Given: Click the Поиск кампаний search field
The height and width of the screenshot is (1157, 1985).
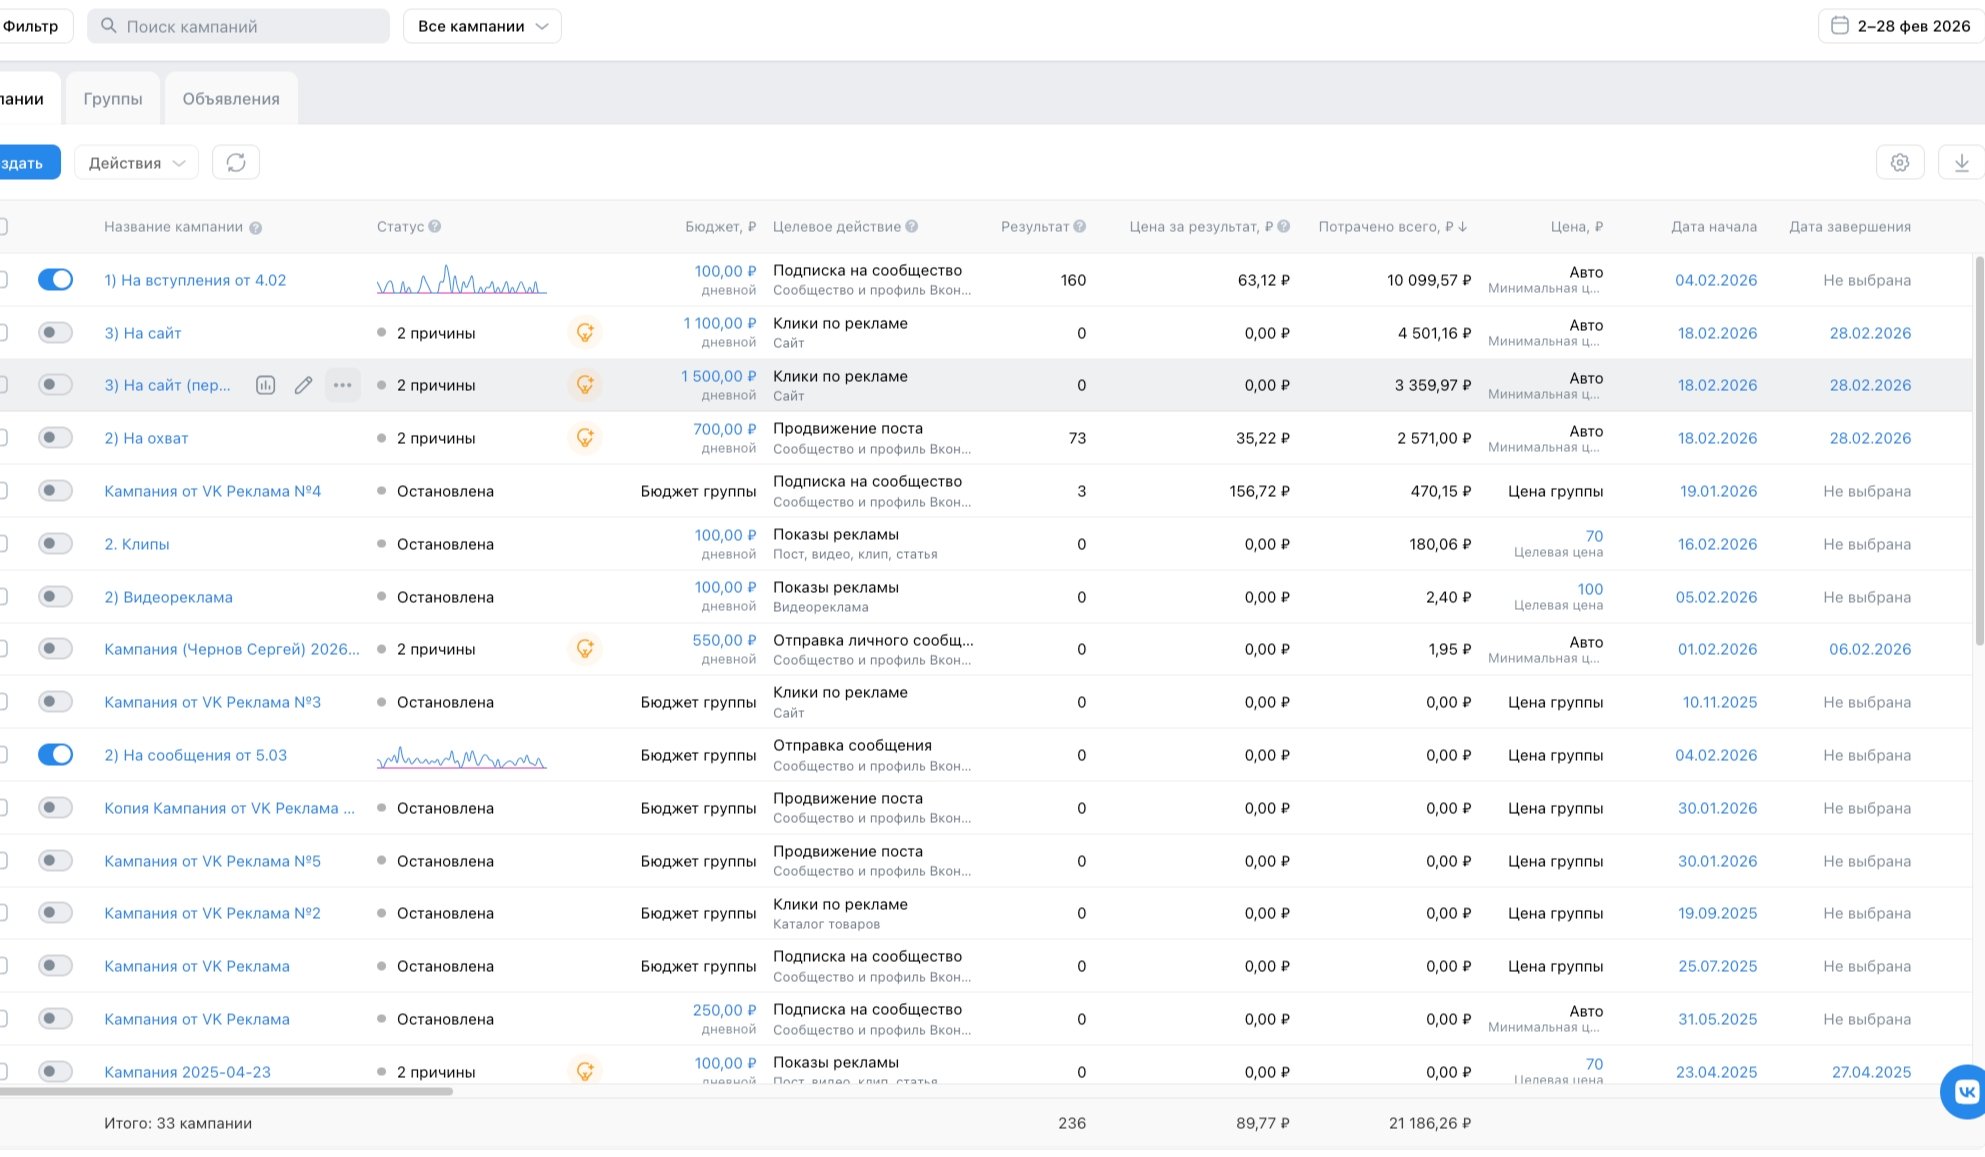Looking at the screenshot, I should [x=238, y=26].
